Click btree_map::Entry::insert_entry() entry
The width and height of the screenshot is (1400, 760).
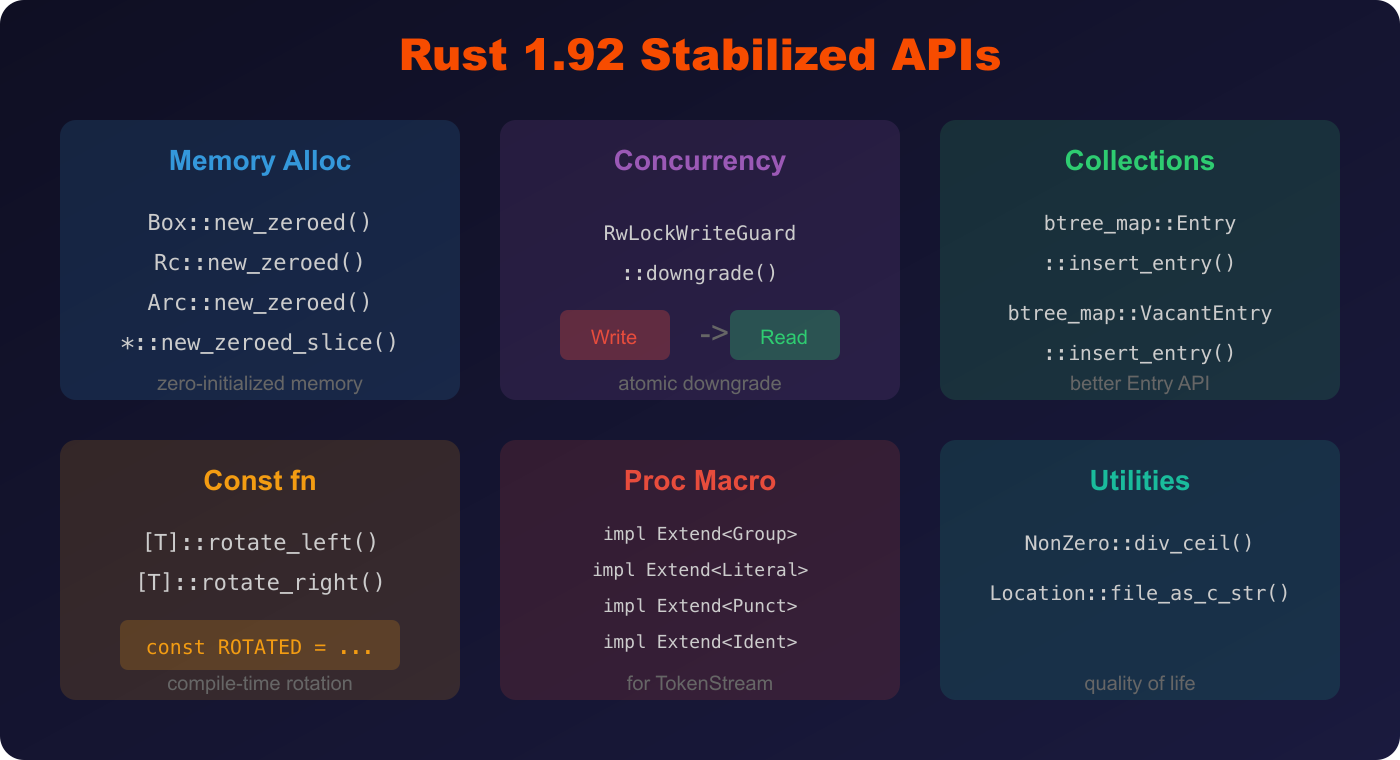click(1140, 243)
